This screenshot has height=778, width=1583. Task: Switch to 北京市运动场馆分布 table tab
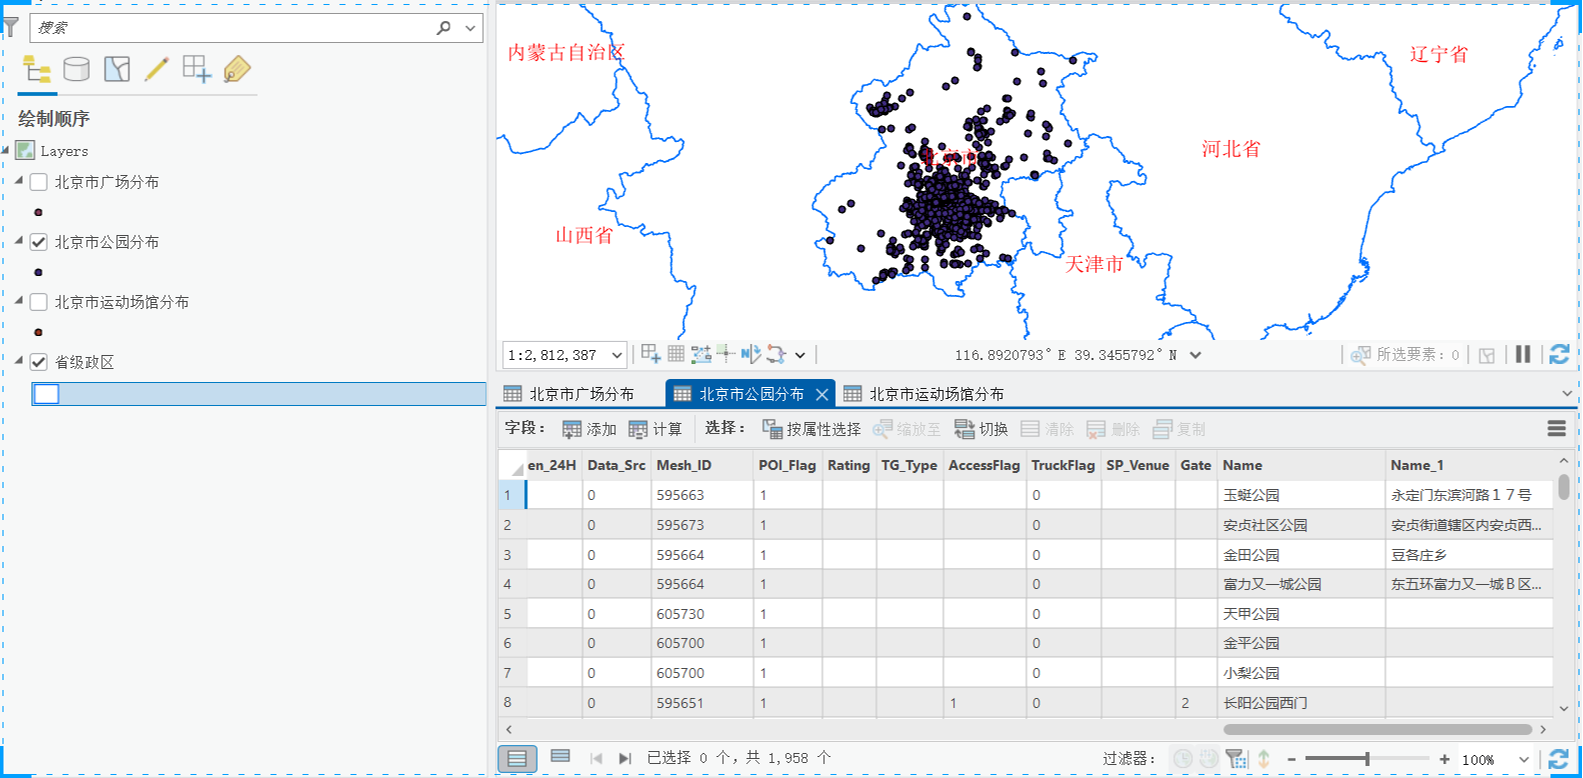924,394
